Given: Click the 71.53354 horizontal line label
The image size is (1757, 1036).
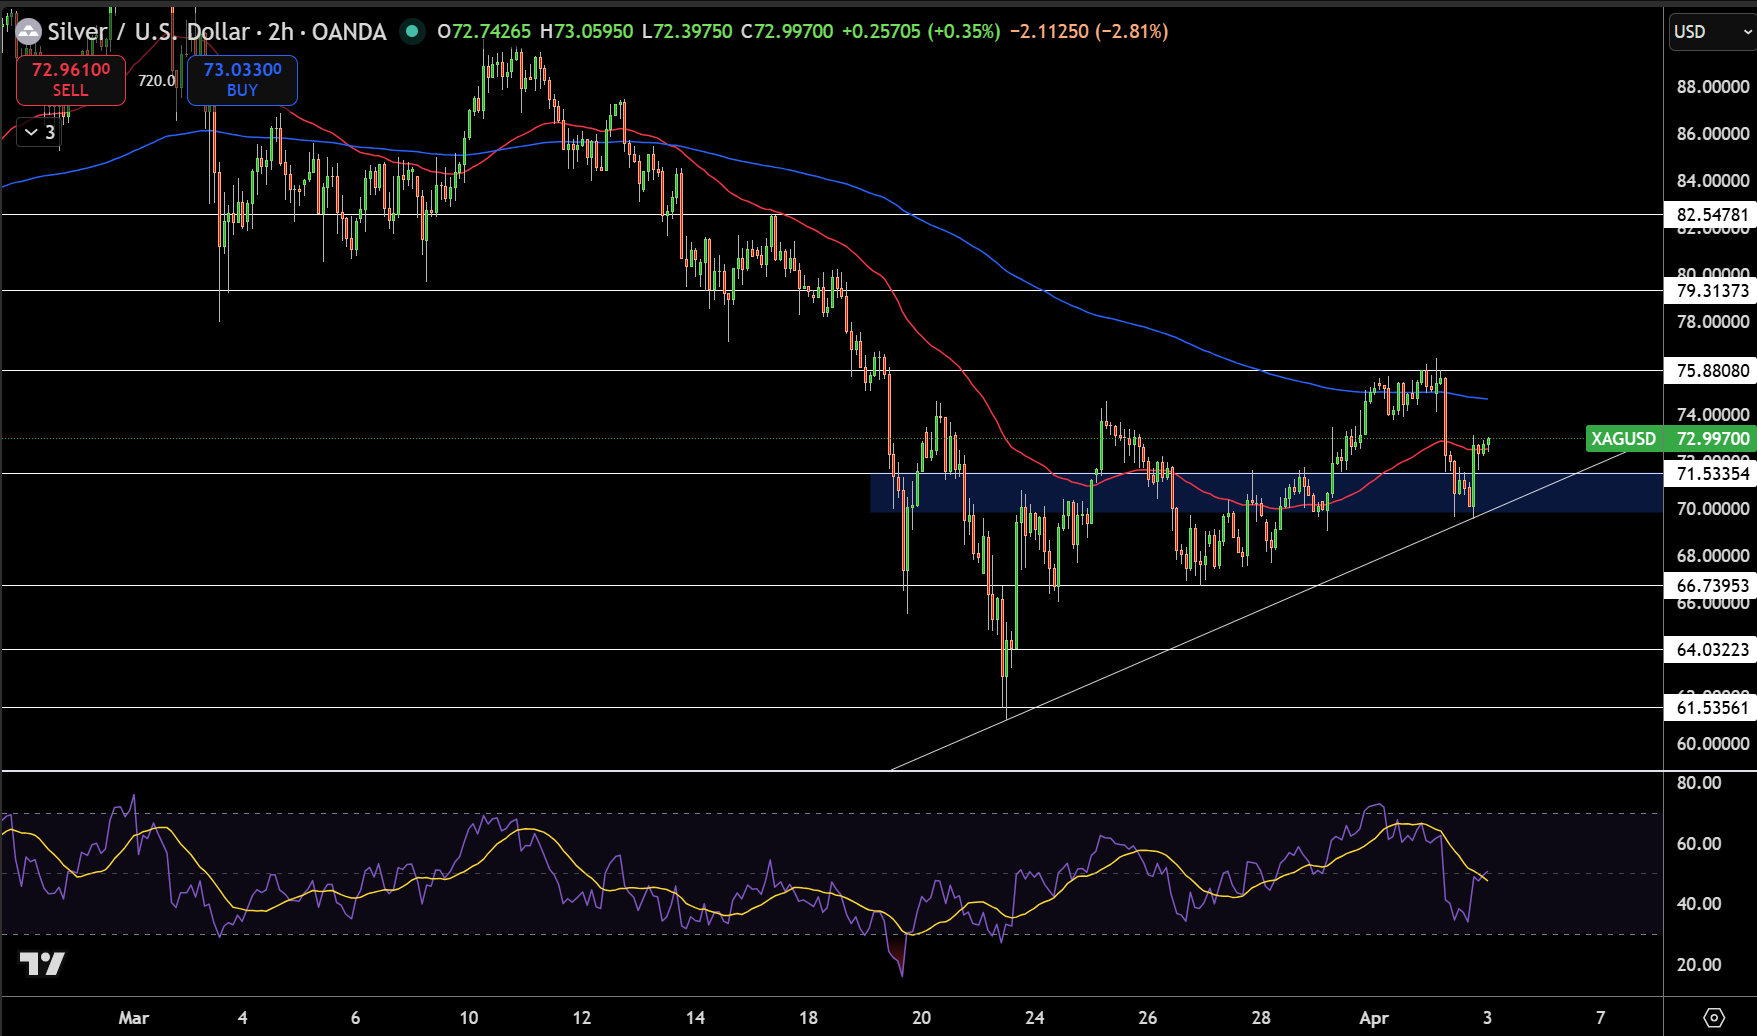Looking at the screenshot, I should (1712, 473).
